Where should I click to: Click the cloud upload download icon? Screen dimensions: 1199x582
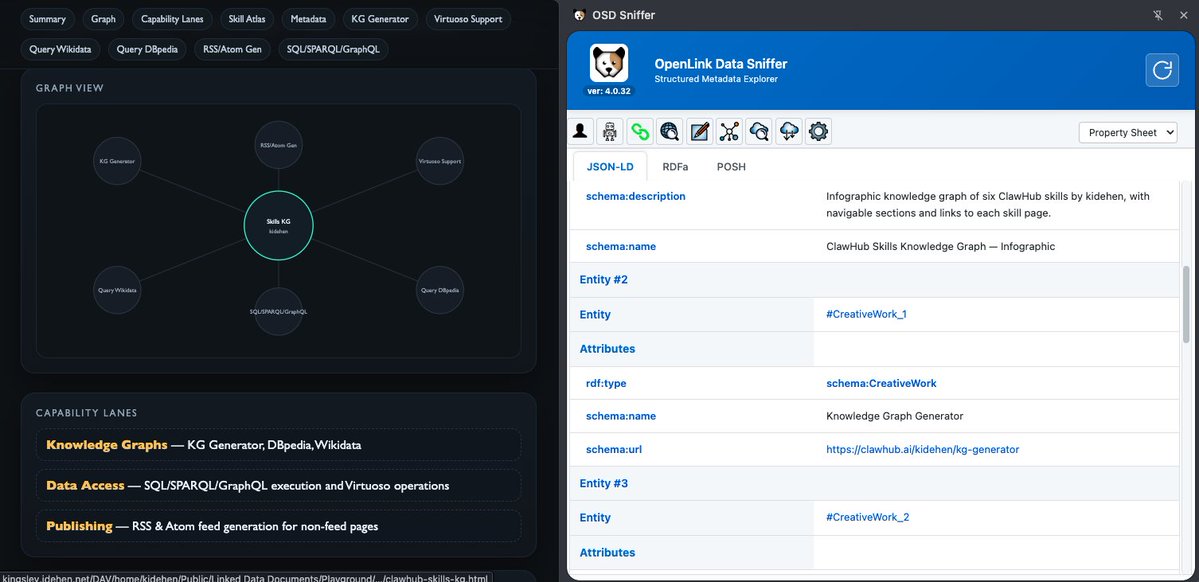pos(788,132)
